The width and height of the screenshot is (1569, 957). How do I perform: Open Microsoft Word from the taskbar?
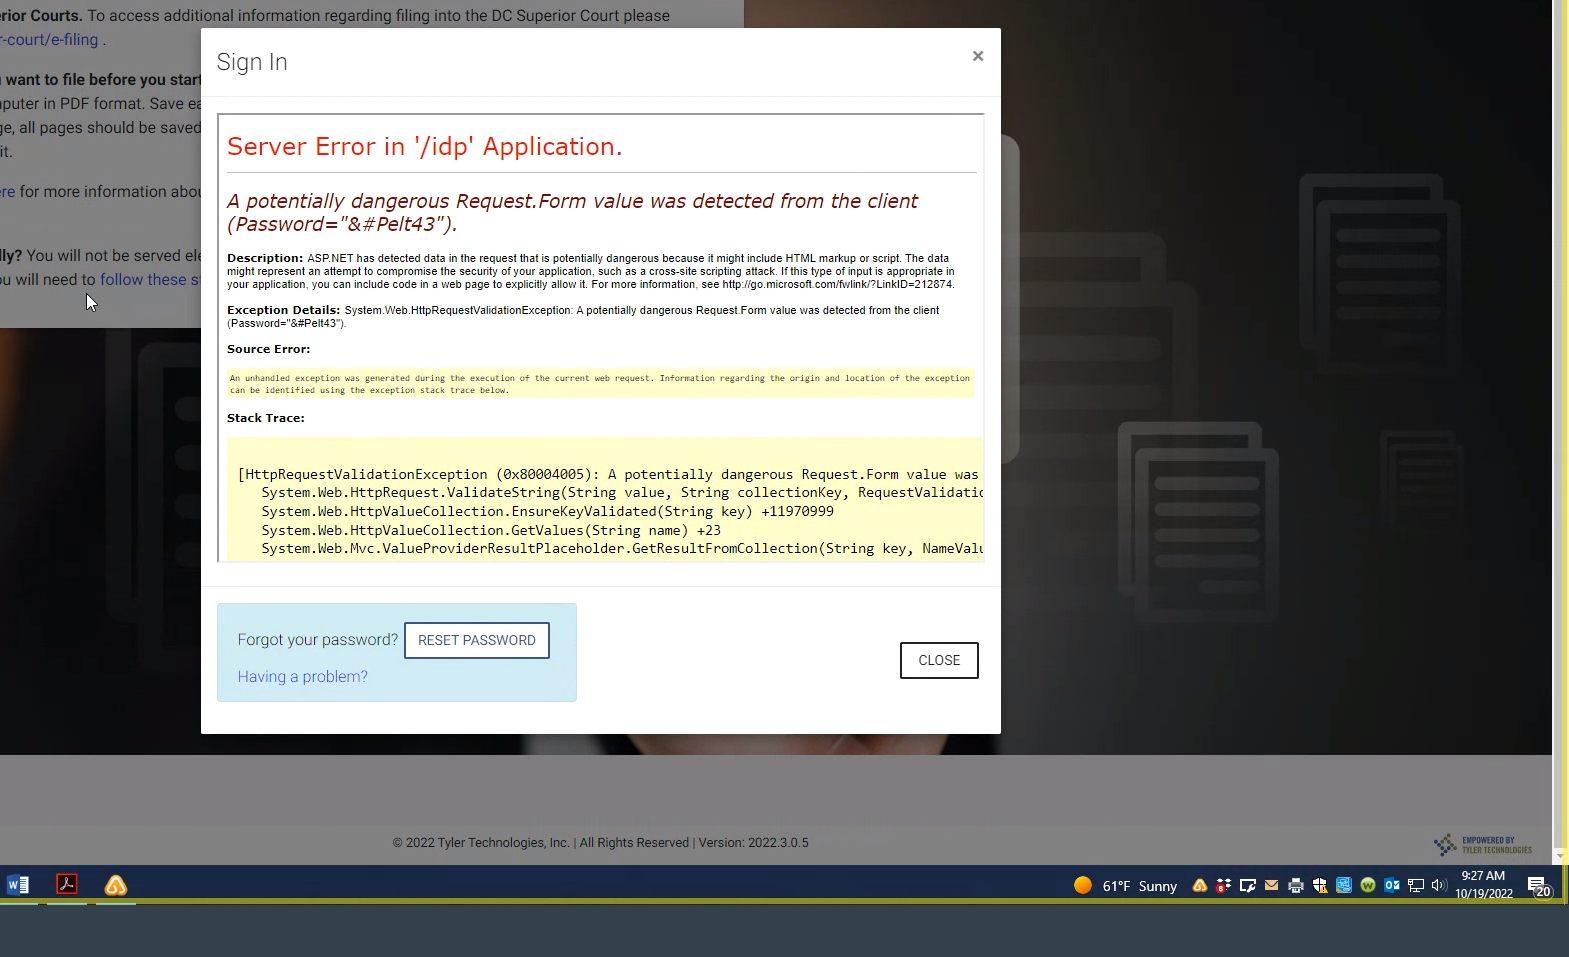tap(18, 885)
